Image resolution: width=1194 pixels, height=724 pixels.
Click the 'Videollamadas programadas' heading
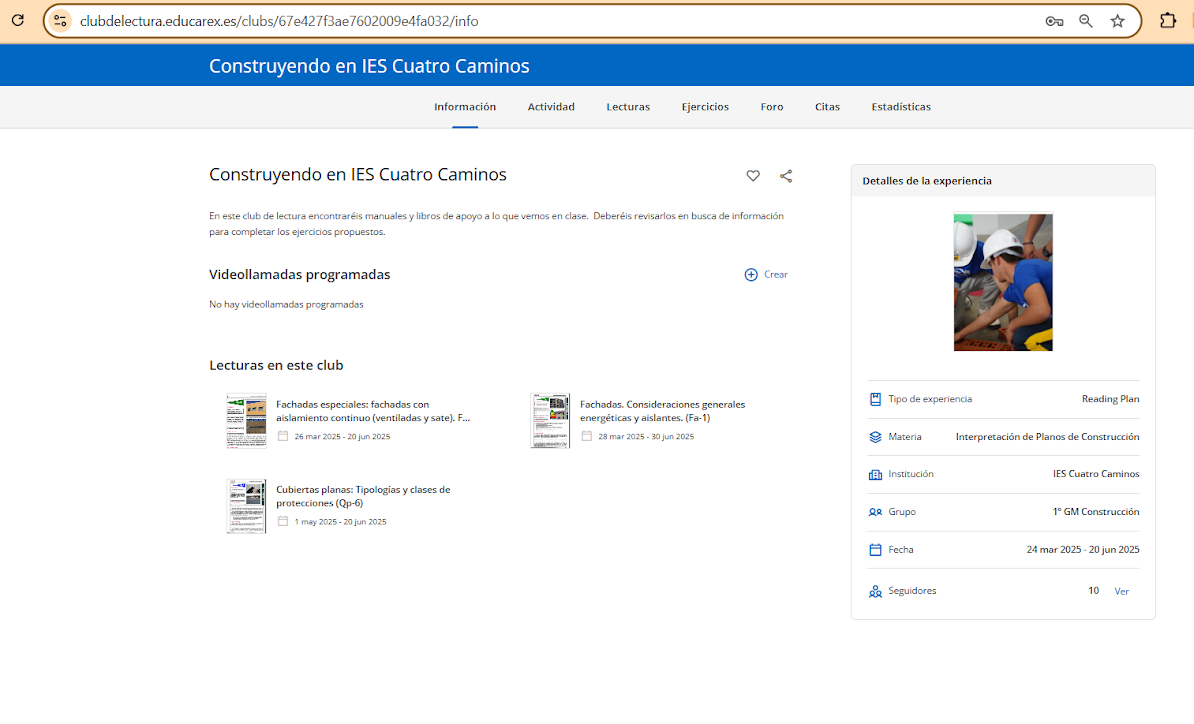tap(299, 275)
